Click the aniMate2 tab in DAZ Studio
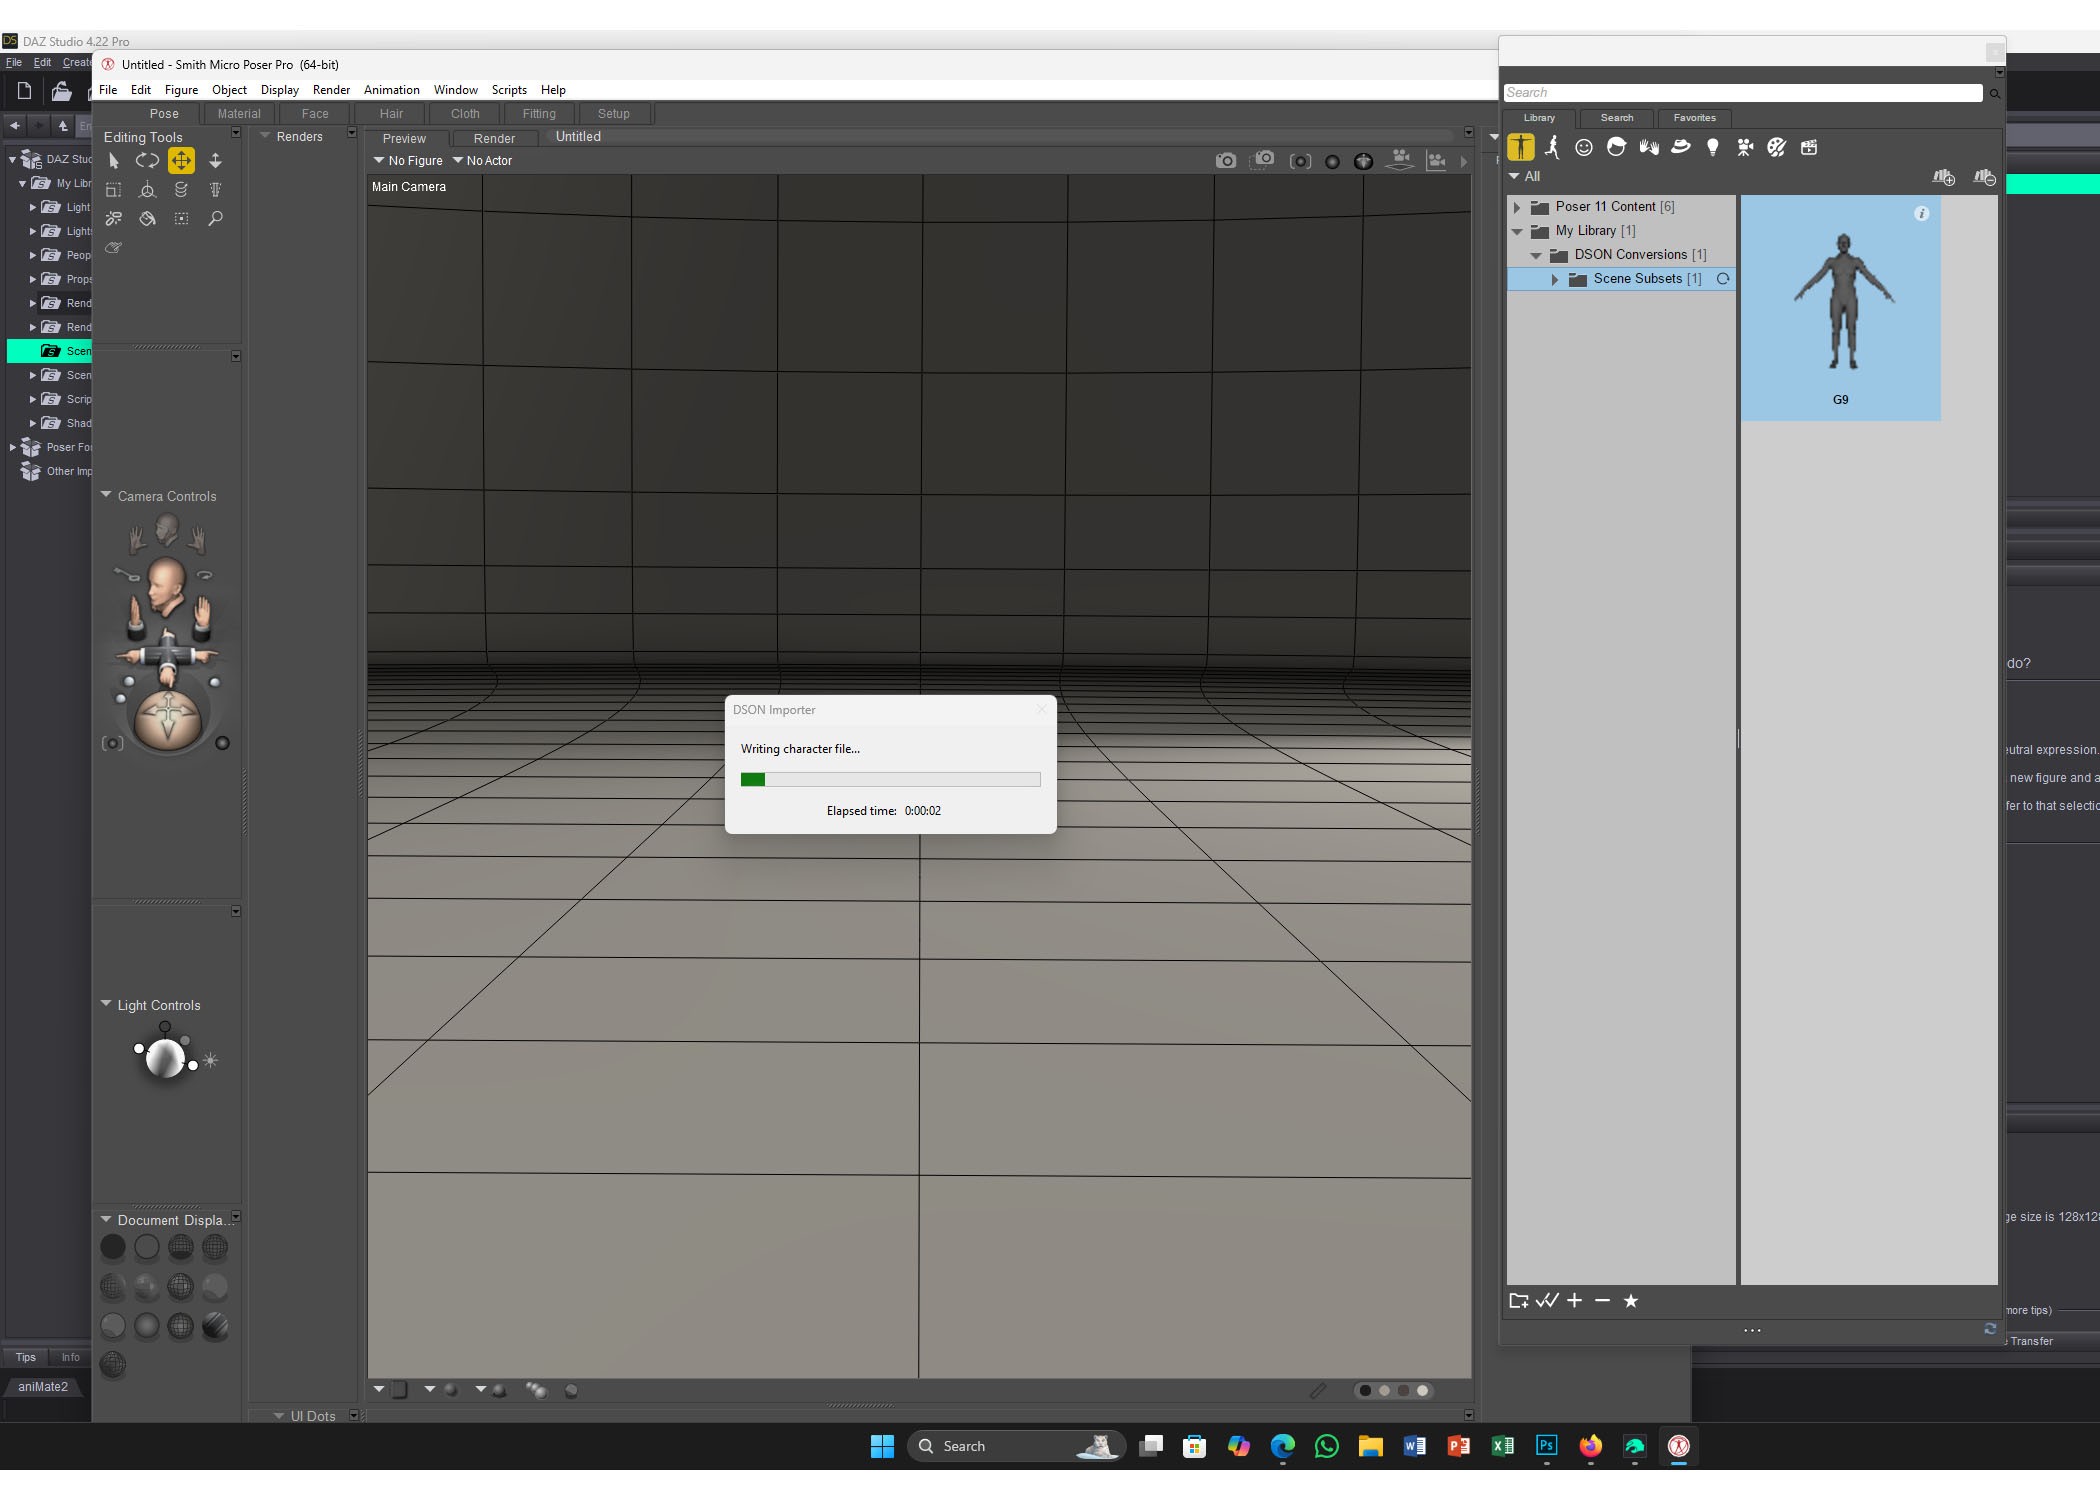The height and width of the screenshot is (1500, 2100). (x=43, y=1387)
